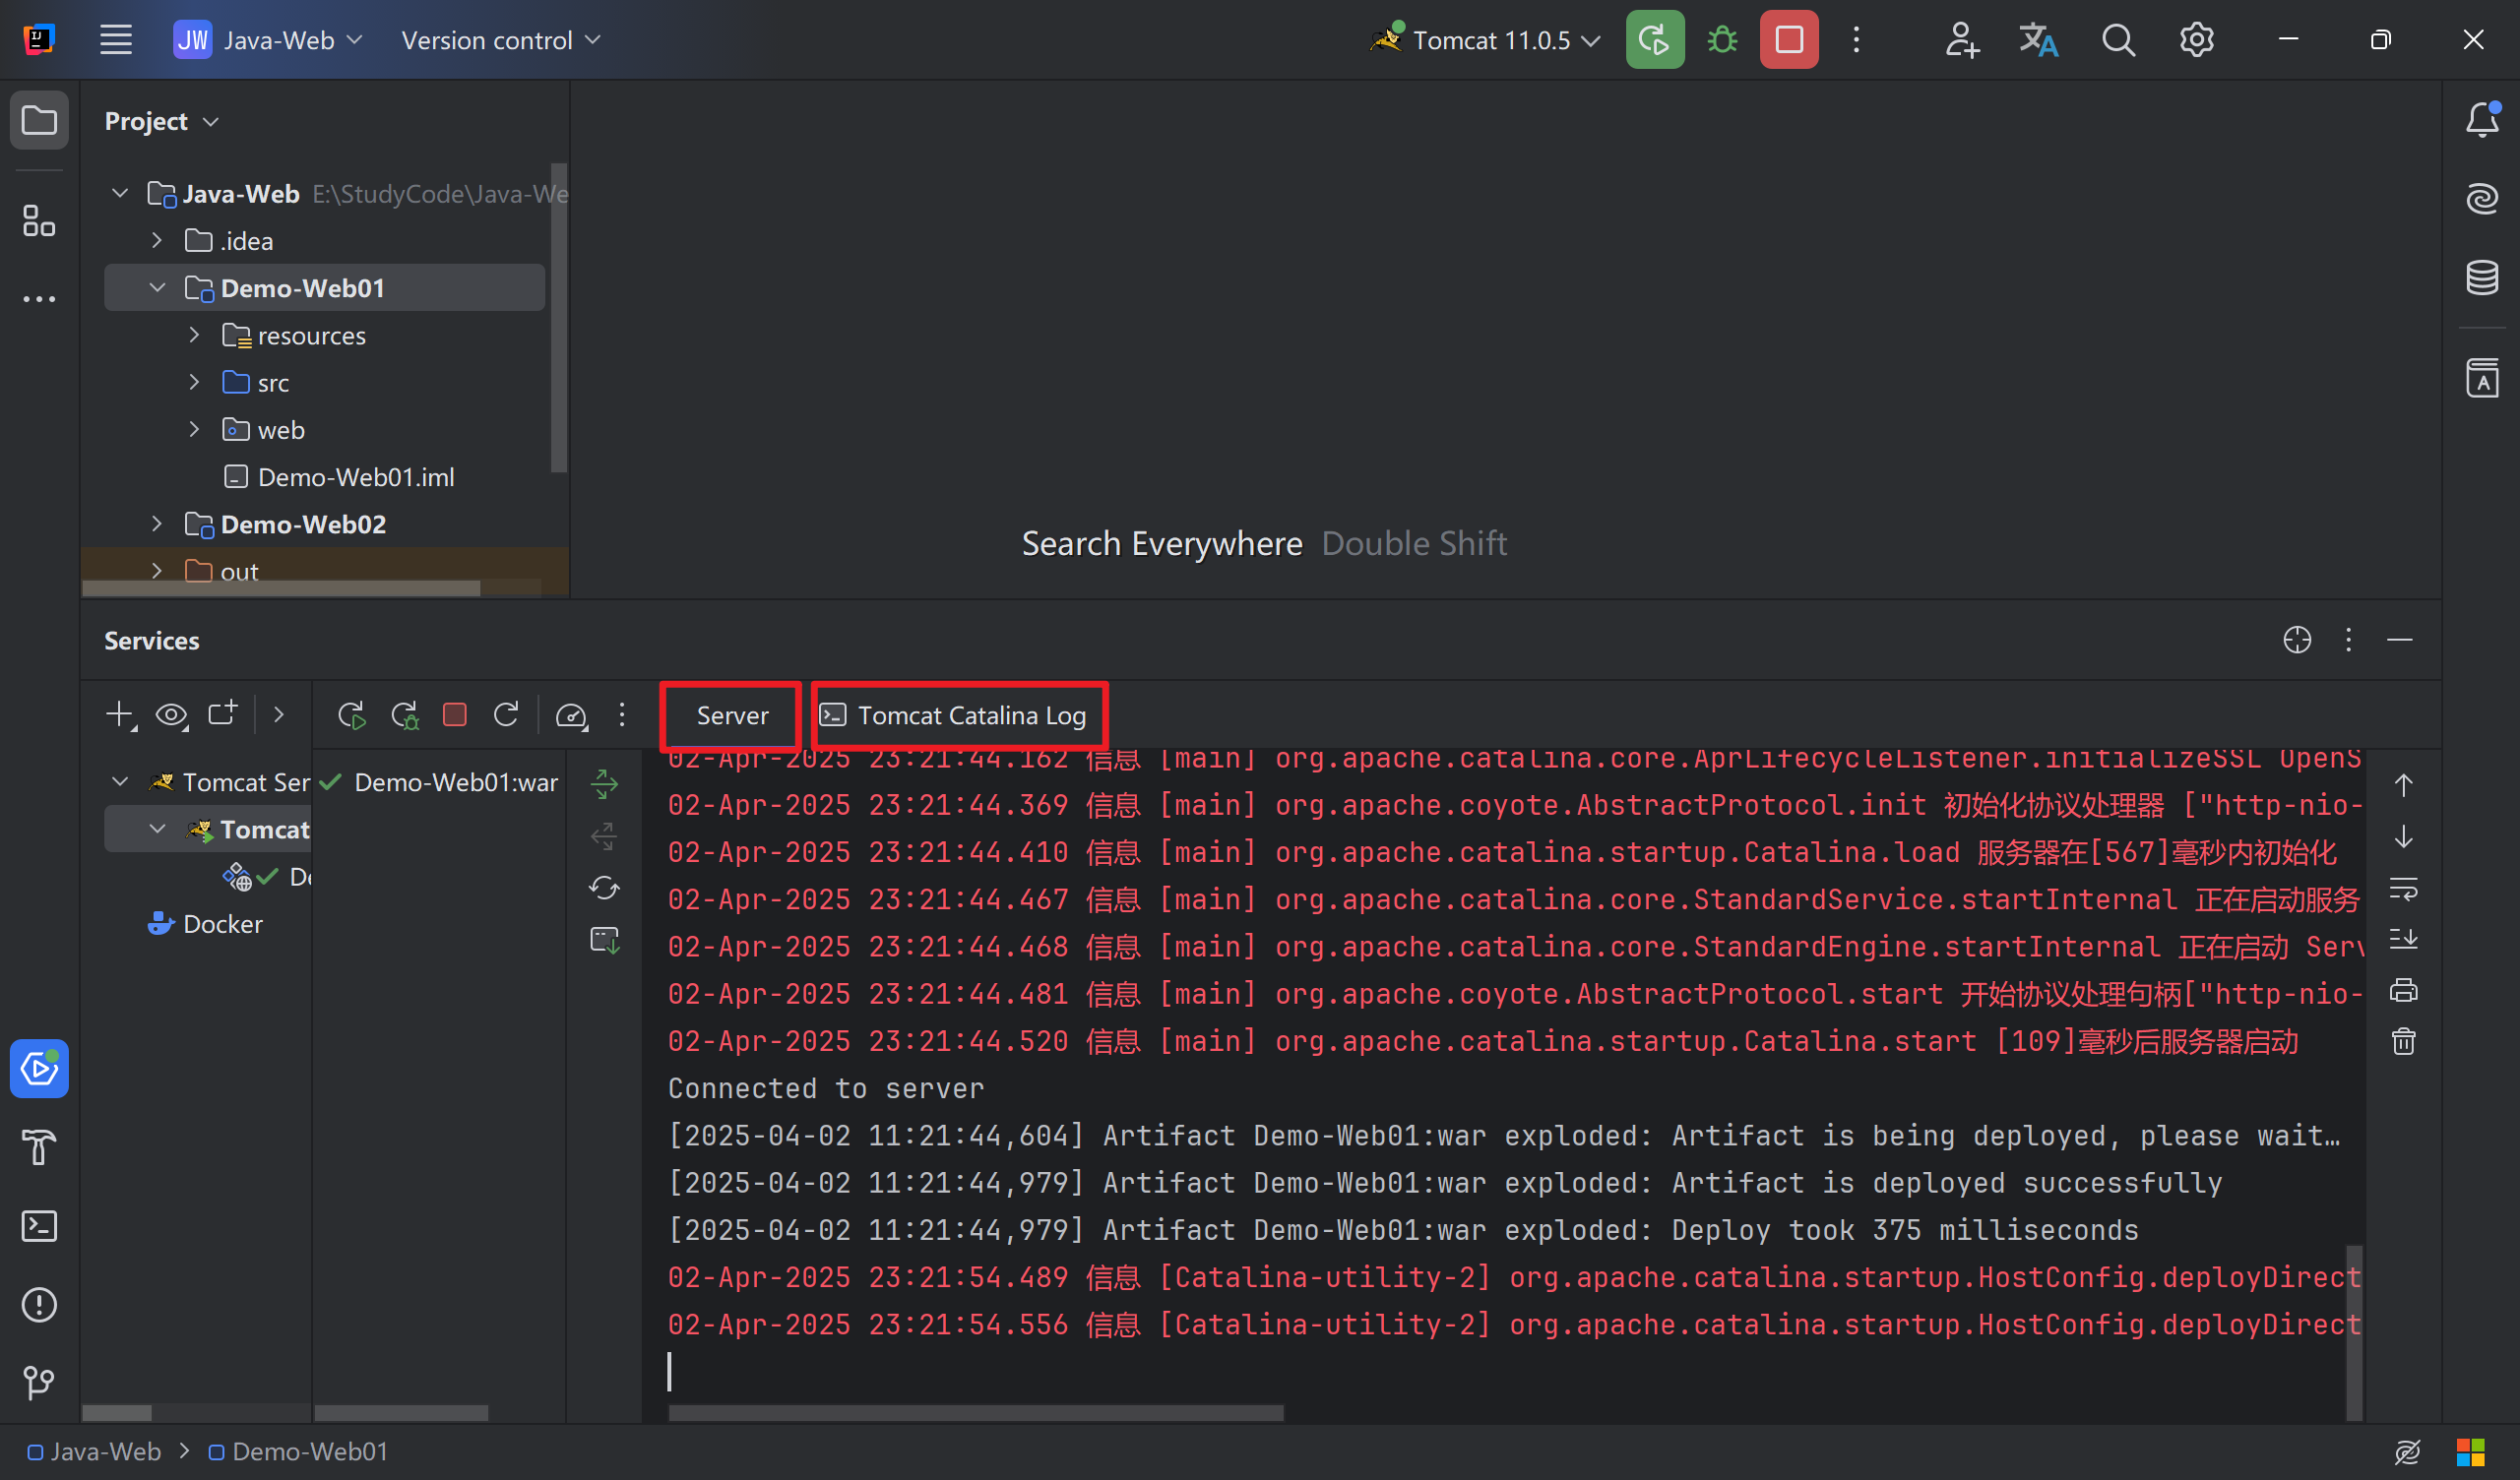Open More tool windows ellipsis
Viewport: 2520px width, 1480px height.
point(39,299)
